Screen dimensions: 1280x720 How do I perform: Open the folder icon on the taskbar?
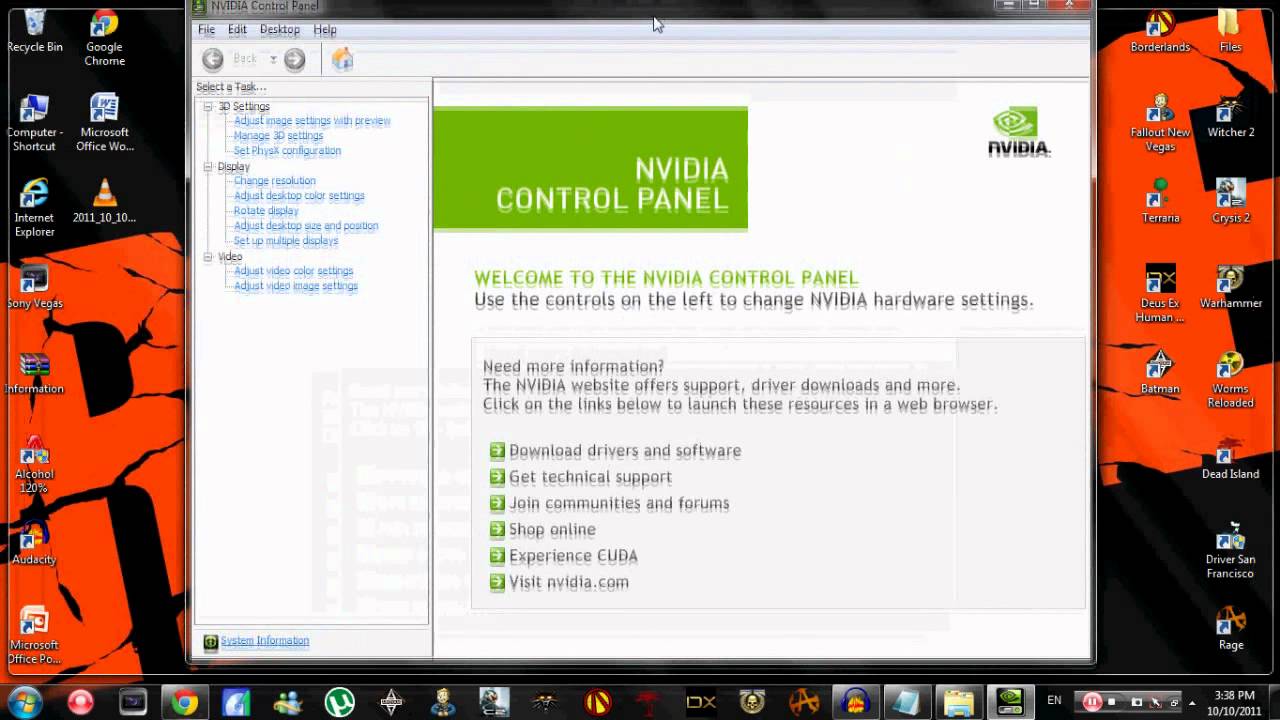958,703
